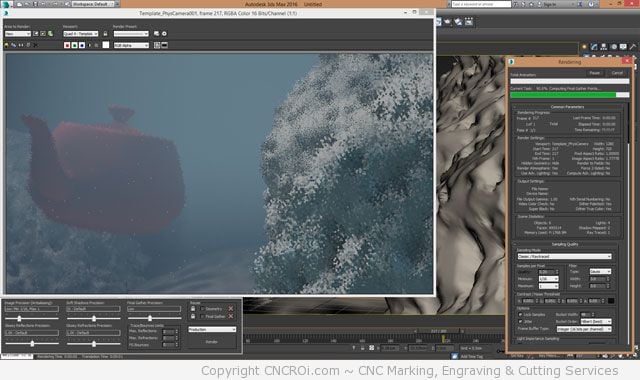The image size is (640, 380).
Task: Click red X to clear Final Gather cache
Action: coord(231,316)
